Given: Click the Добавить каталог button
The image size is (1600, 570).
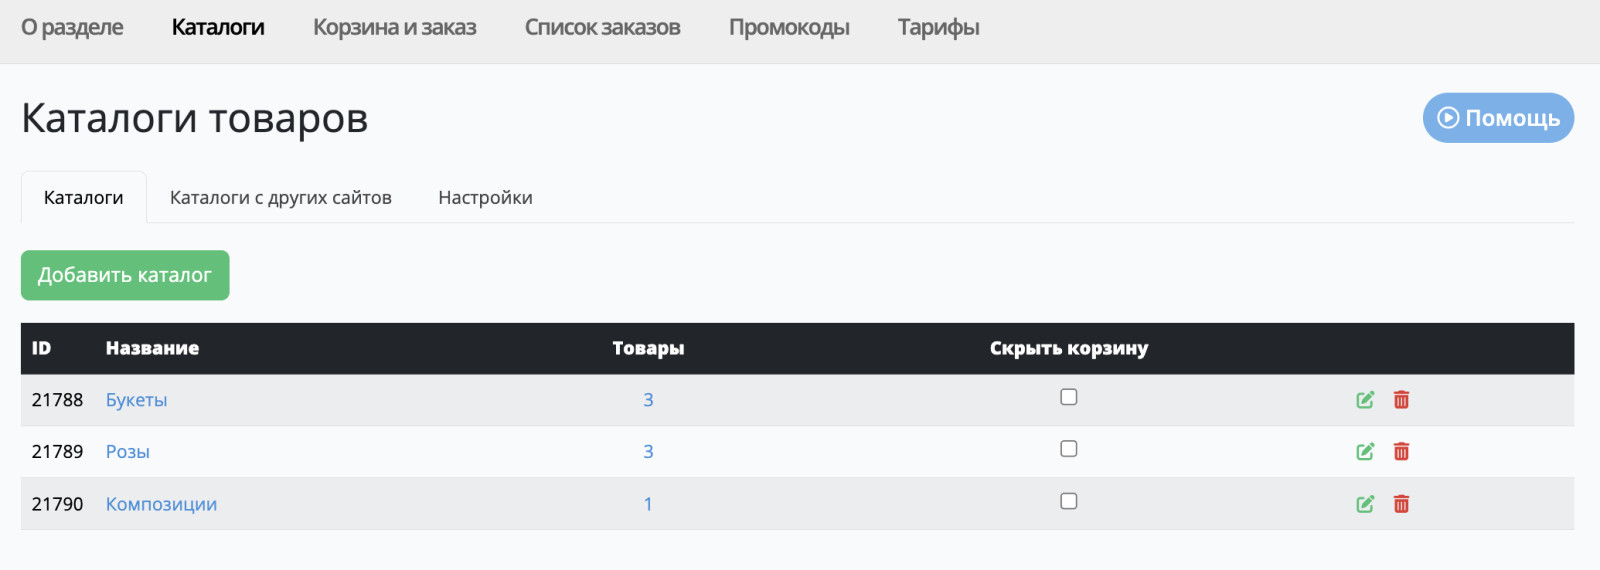Looking at the screenshot, I should click(x=125, y=275).
